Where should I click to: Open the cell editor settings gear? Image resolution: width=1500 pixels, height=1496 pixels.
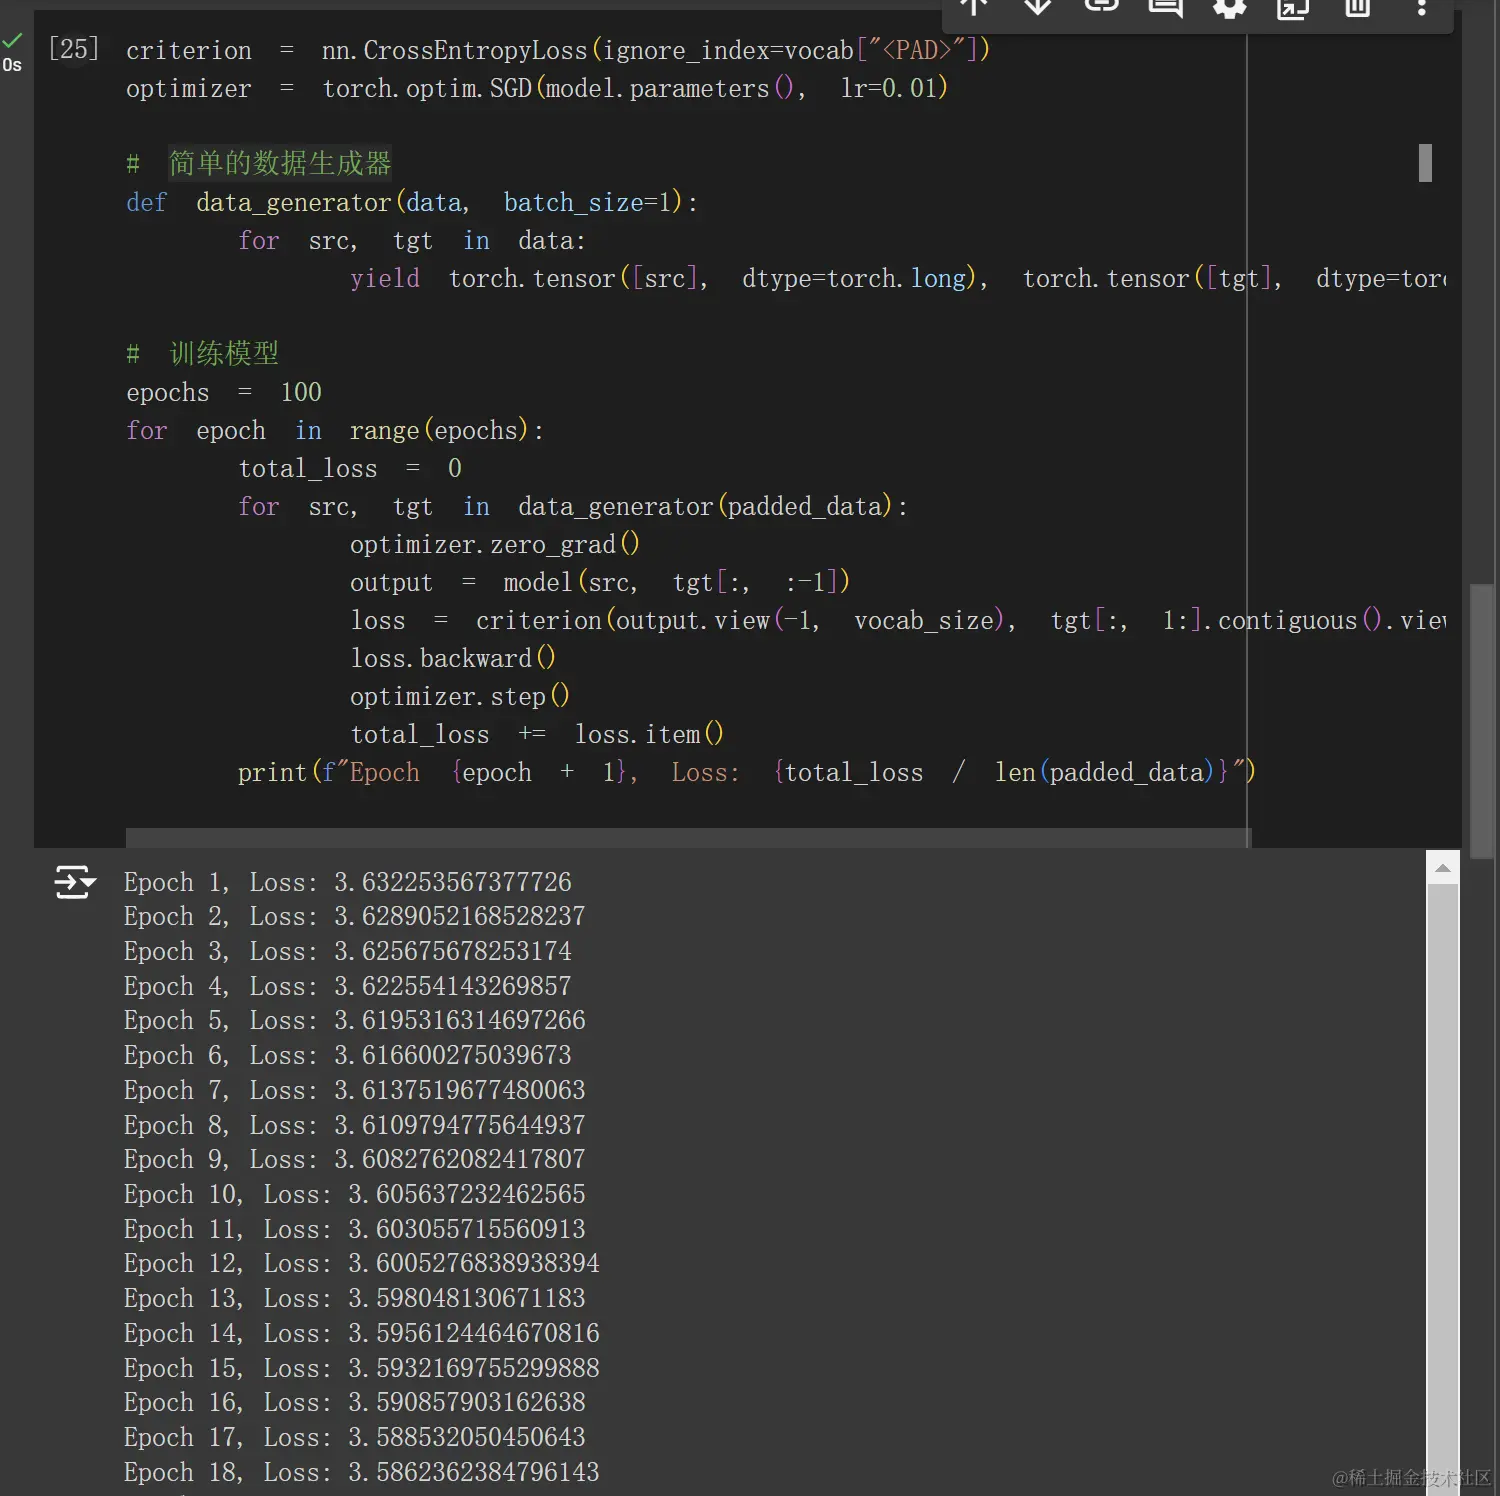click(x=1229, y=8)
